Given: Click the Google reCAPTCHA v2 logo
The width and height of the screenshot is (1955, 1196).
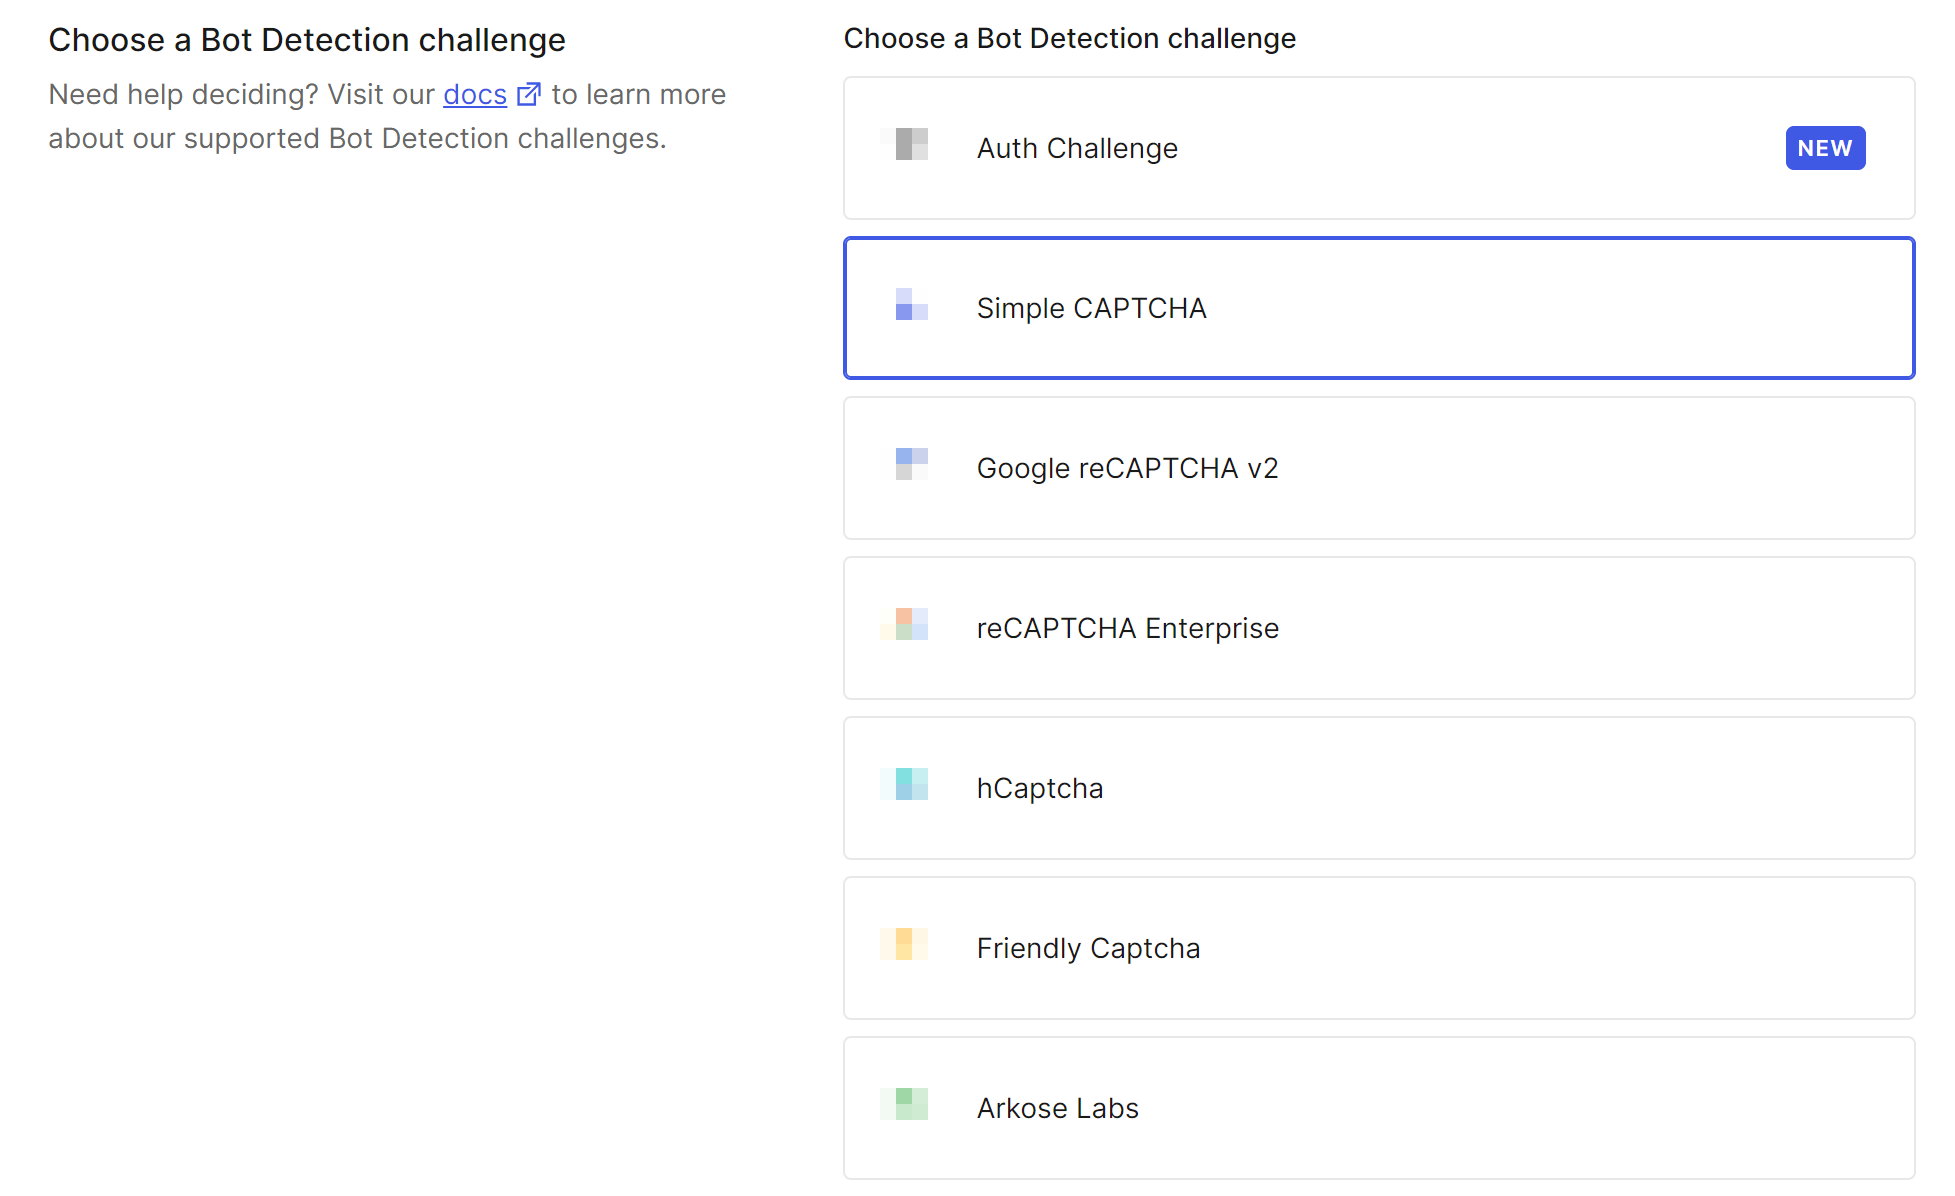Looking at the screenshot, I should click(x=910, y=464).
